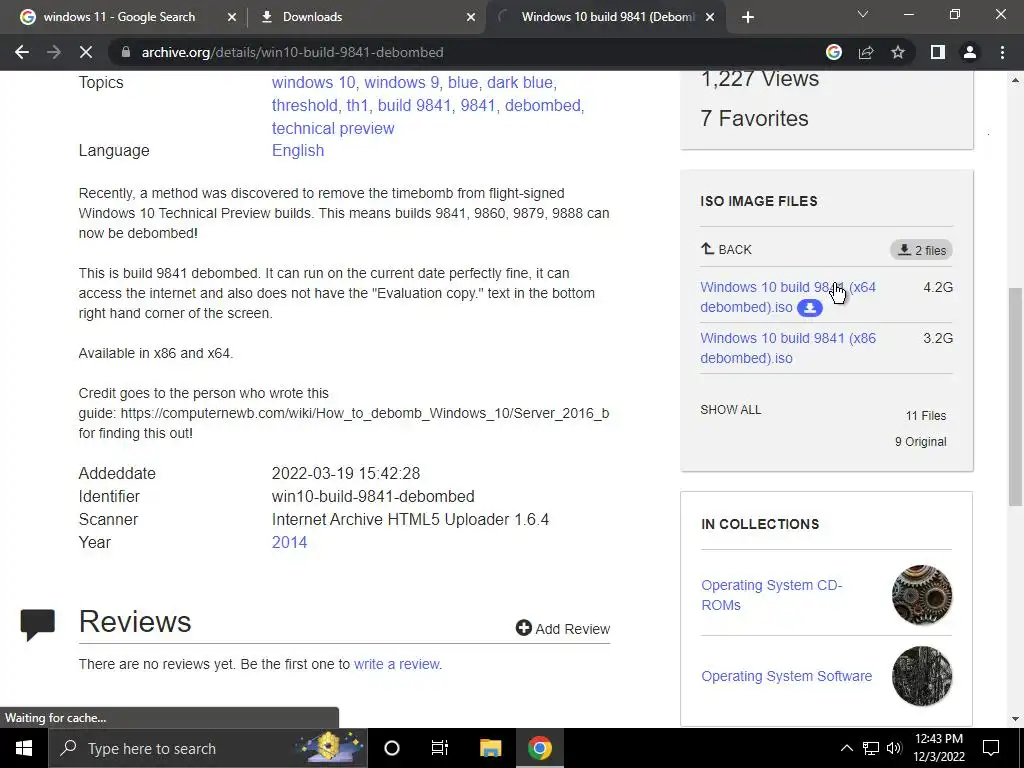
Task: Click the BACK link in ISO files
Action: click(726, 249)
